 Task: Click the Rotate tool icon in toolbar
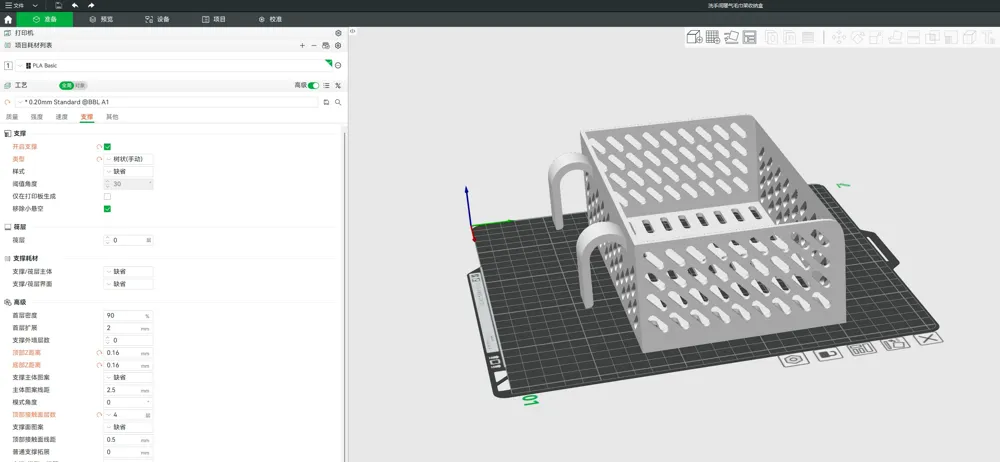pyautogui.click(x=857, y=38)
